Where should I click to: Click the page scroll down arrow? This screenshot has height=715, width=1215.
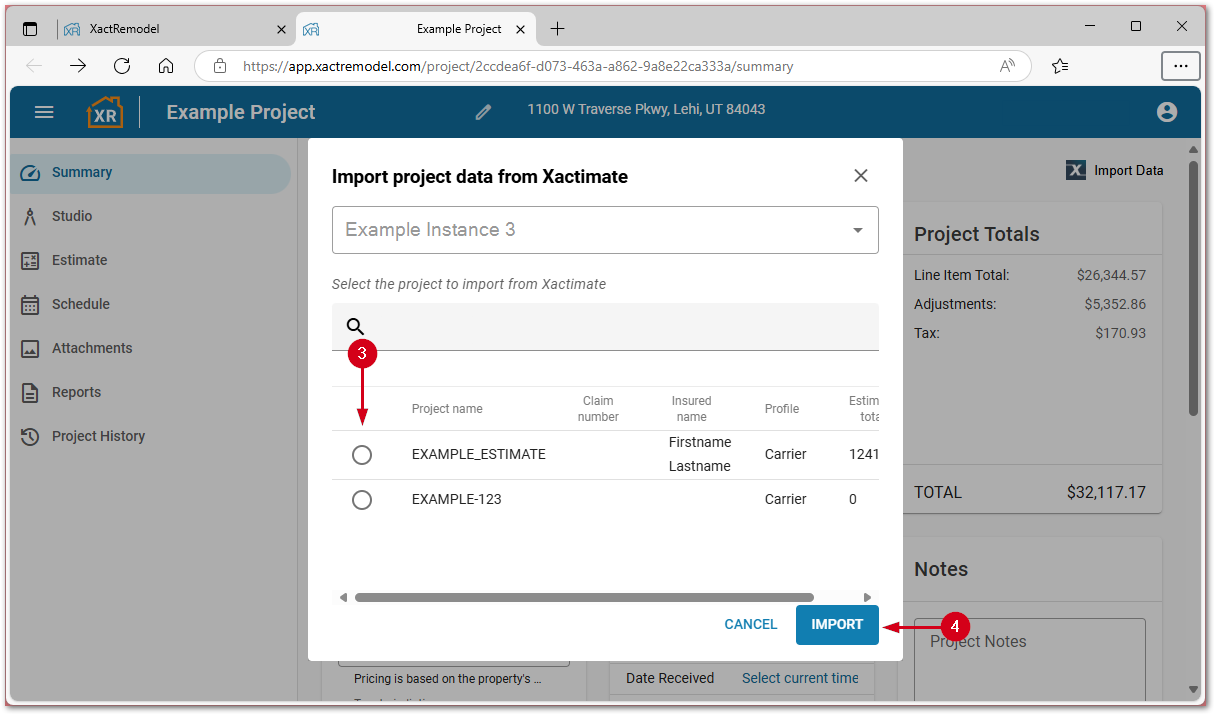pos(1193,690)
